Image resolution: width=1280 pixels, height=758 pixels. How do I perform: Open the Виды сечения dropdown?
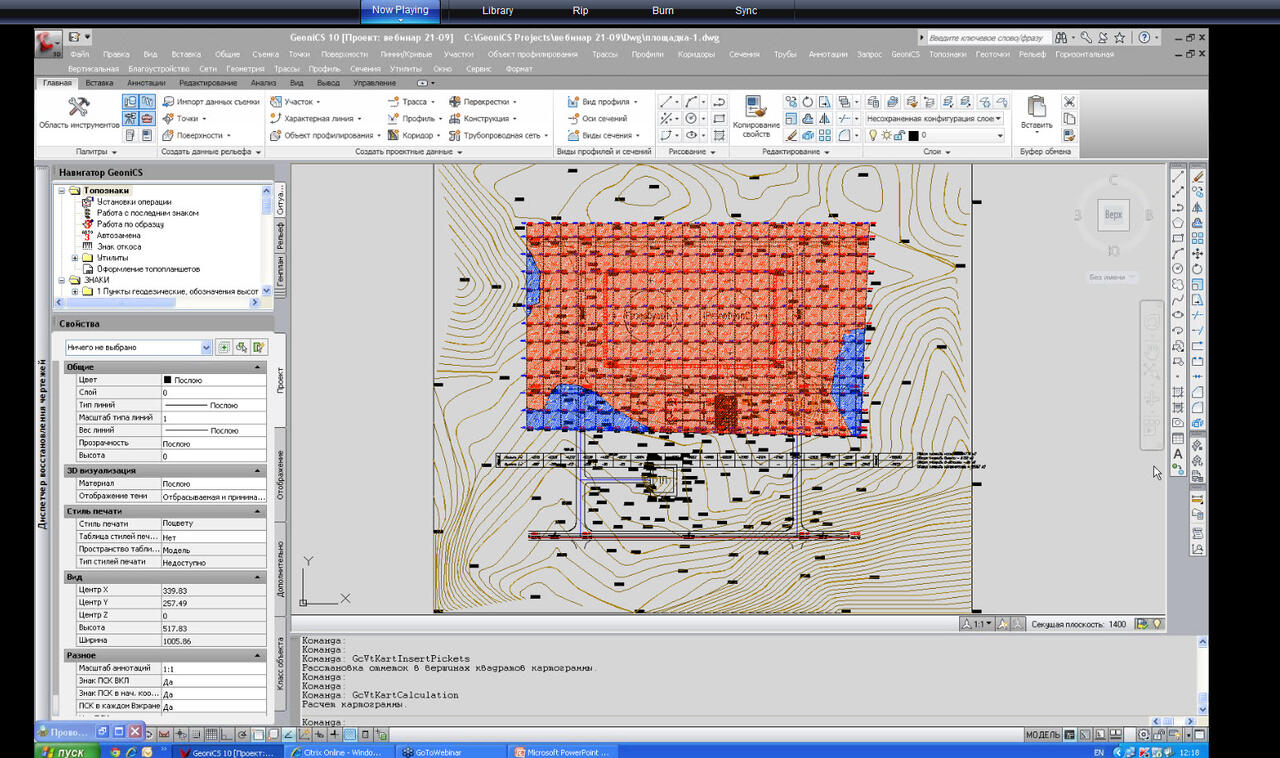tap(603, 135)
